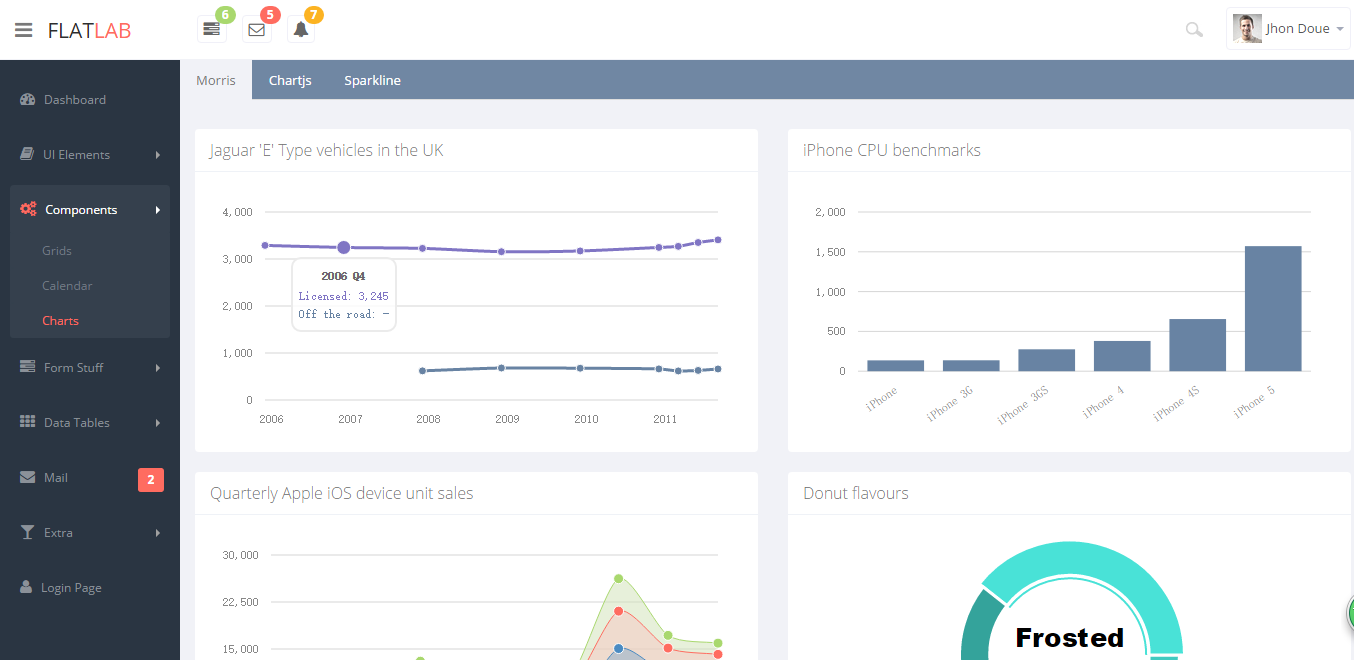Image resolution: width=1354 pixels, height=660 pixels.
Task: Switch to the Sparkline tab
Action: (x=372, y=80)
